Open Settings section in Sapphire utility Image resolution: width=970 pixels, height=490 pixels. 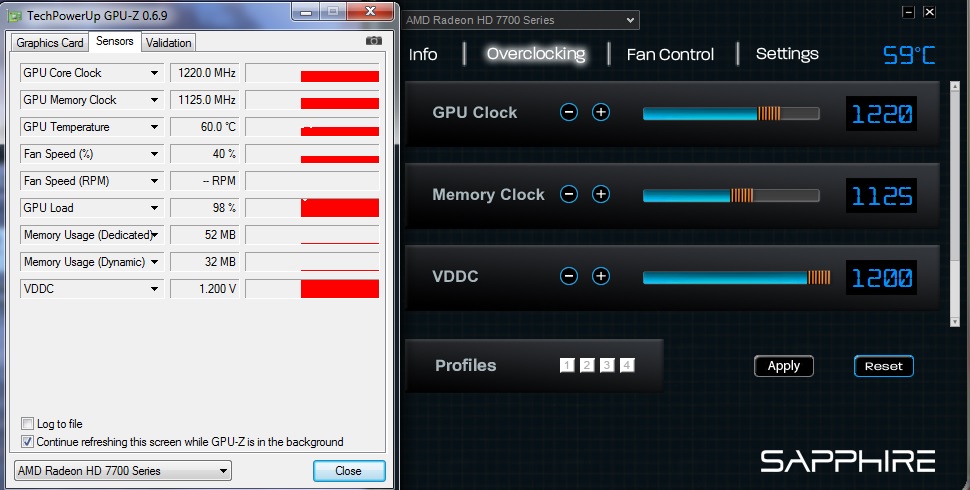tap(787, 54)
